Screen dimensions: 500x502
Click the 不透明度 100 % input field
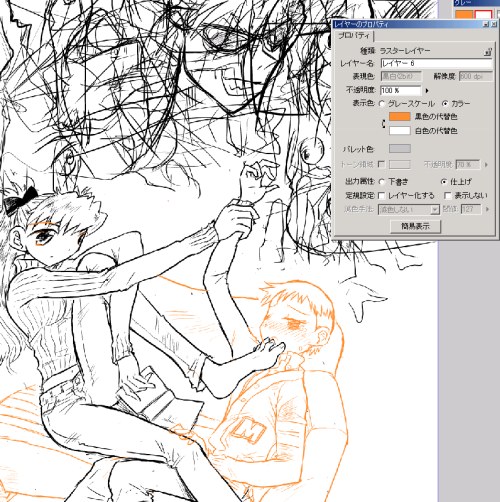point(401,90)
